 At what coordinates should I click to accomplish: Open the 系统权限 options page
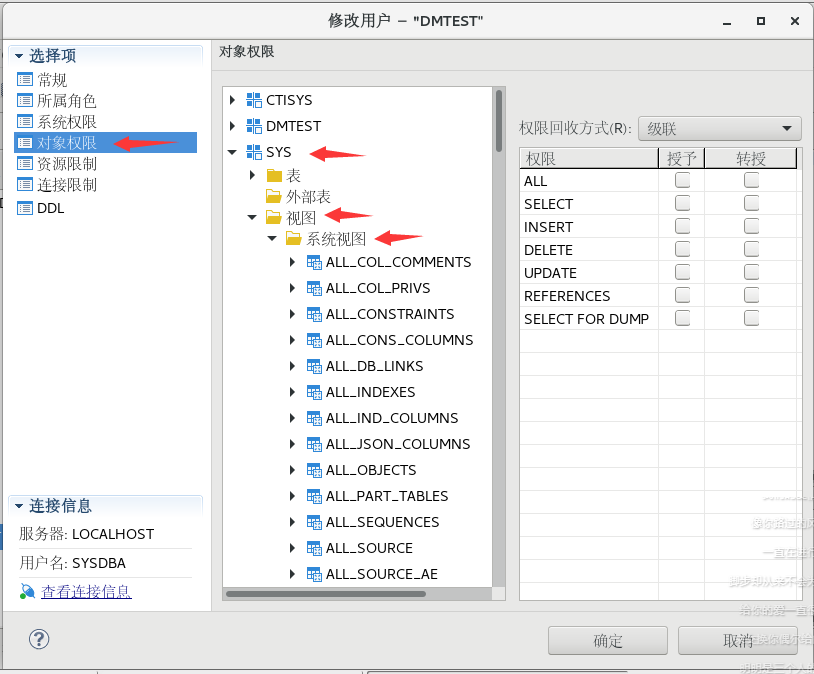tap(66, 122)
